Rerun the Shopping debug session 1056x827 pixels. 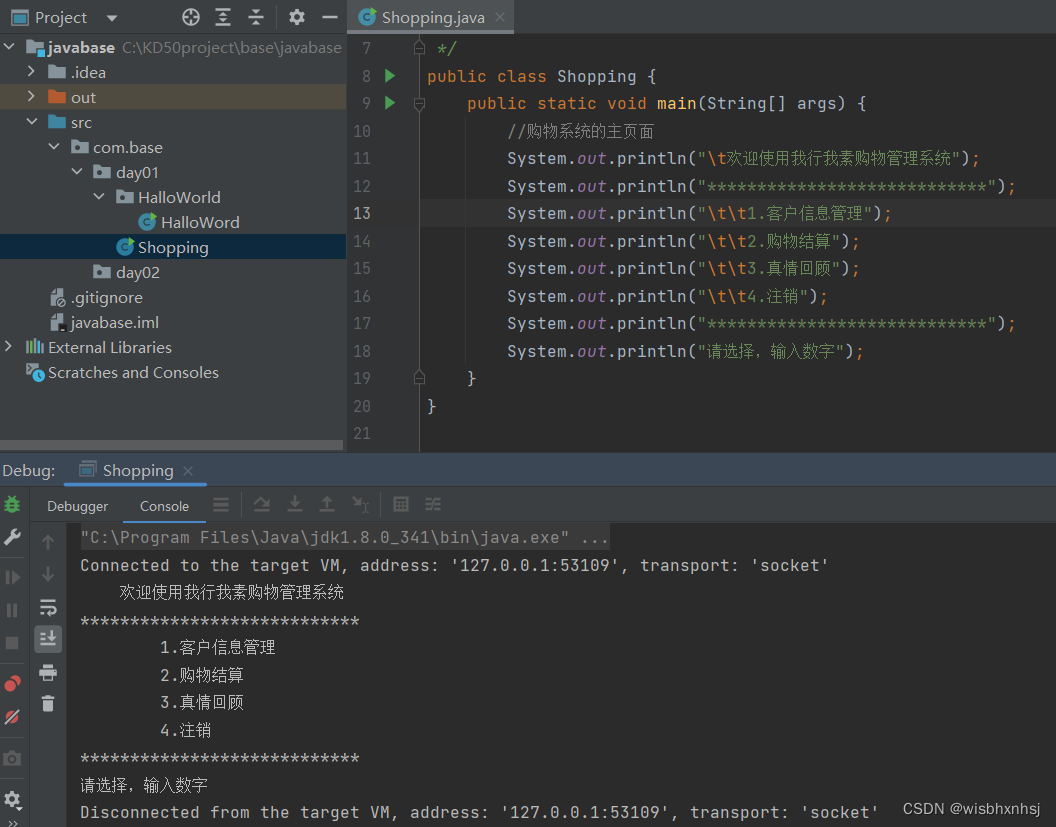click(x=12, y=505)
